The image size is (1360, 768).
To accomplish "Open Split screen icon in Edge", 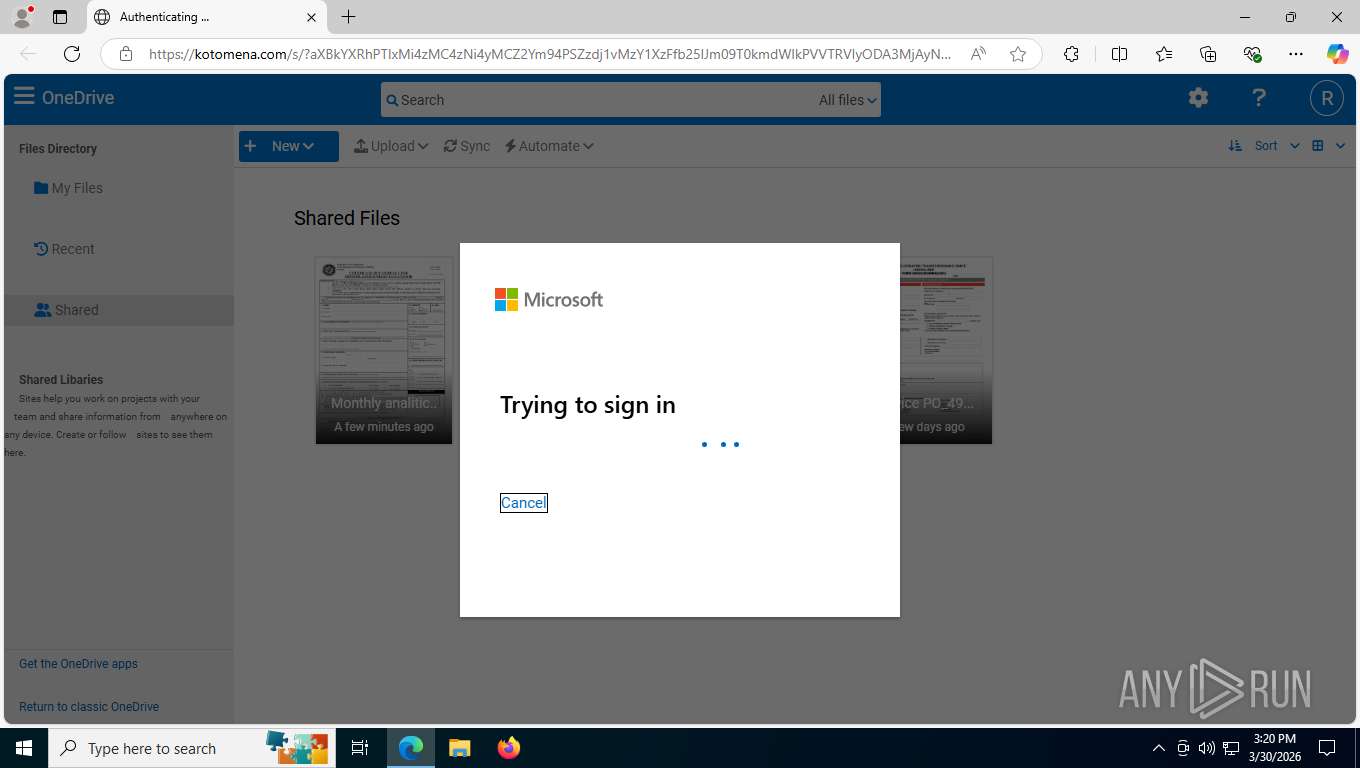I will 1120,54.
